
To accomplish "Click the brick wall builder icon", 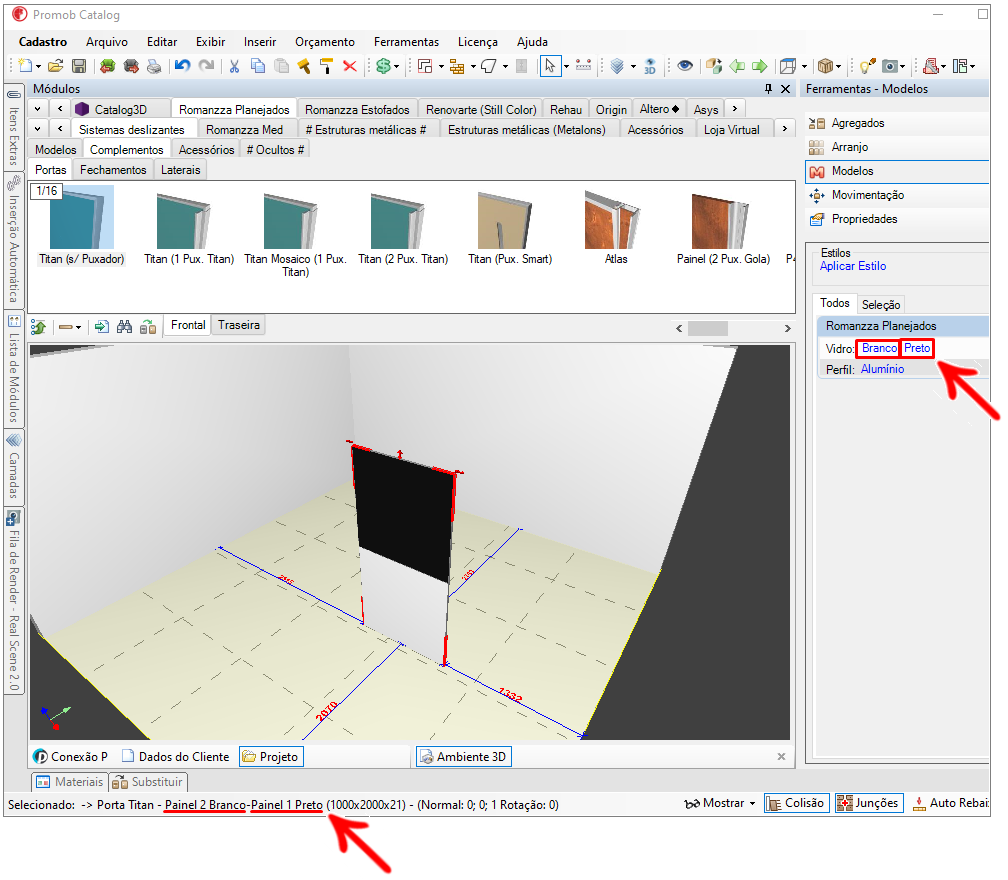I will [457, 66].
